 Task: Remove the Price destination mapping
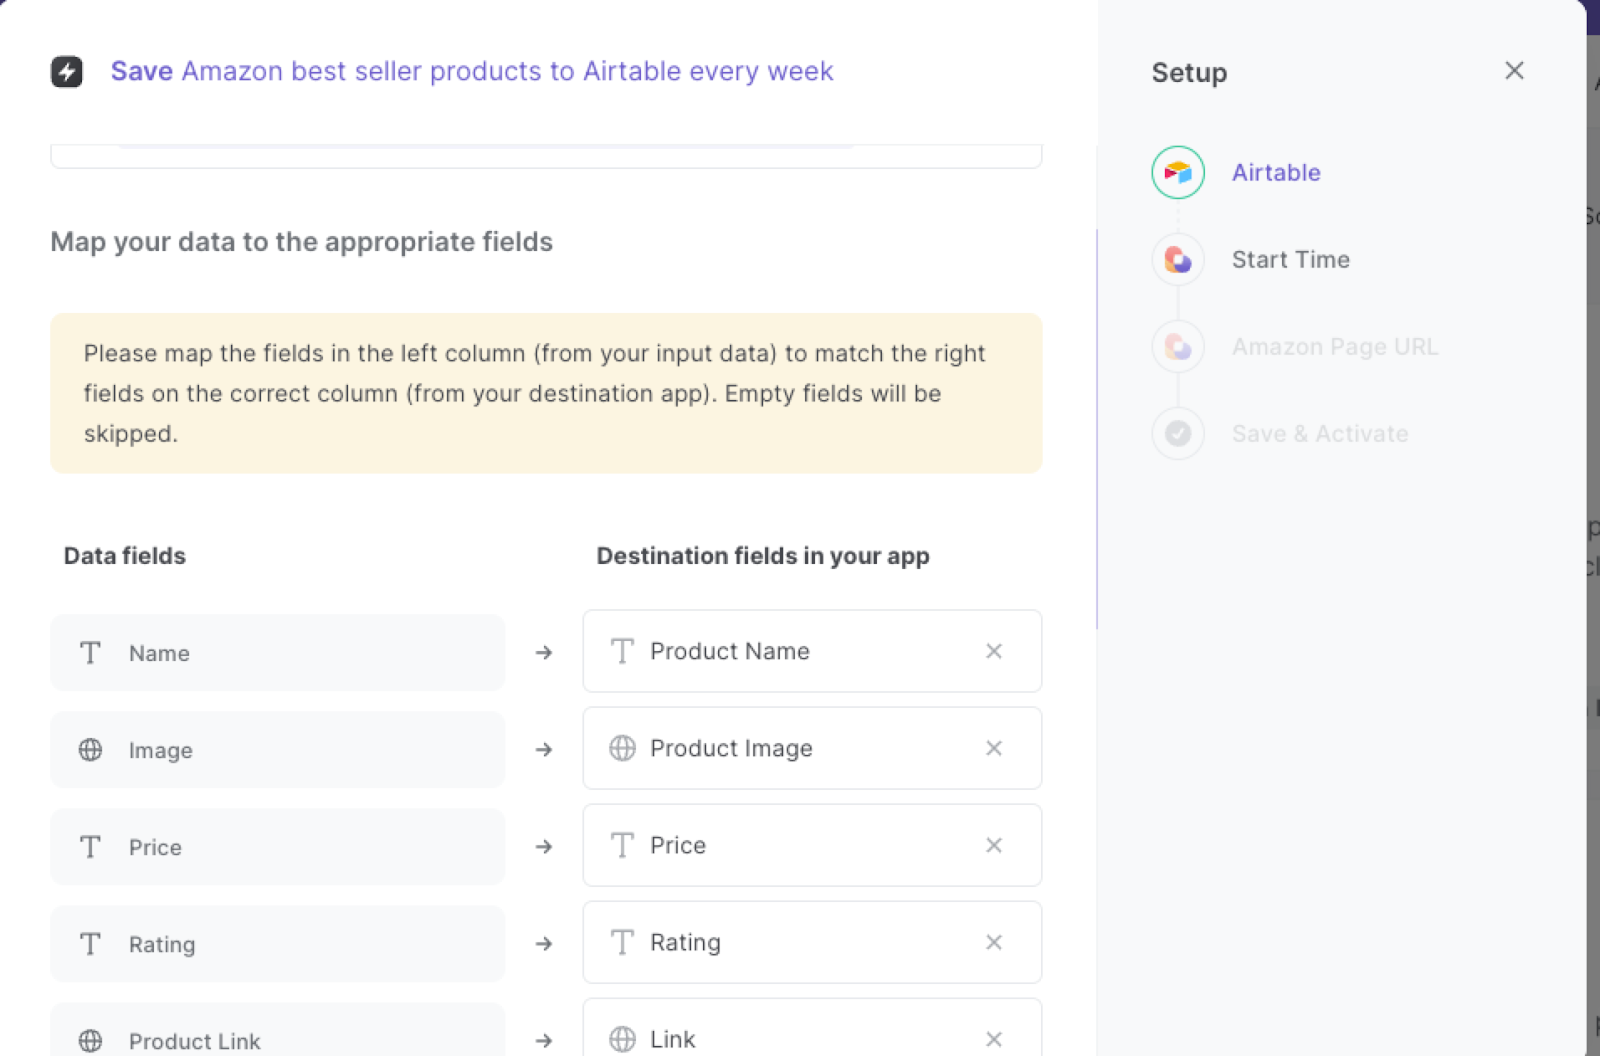click(994, 845)
